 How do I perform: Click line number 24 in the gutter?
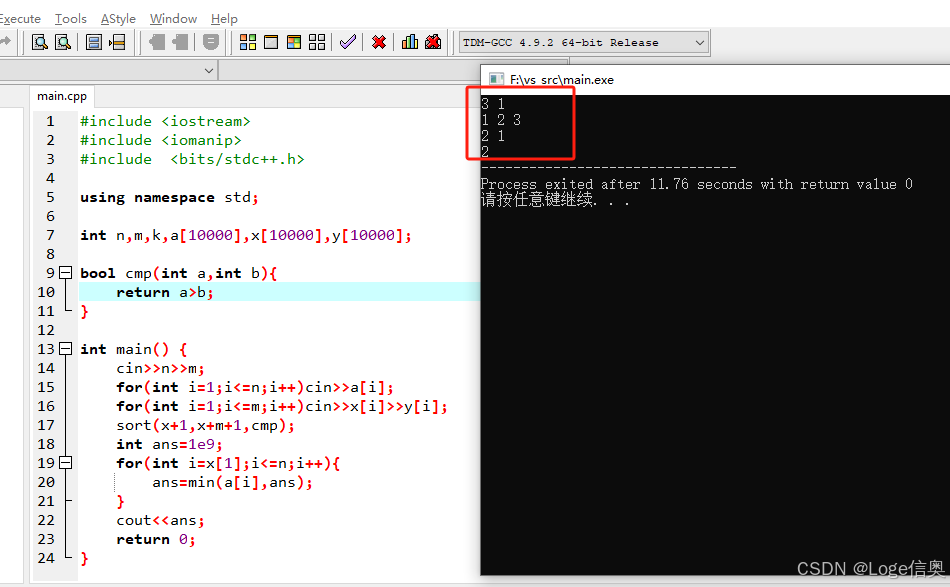46,558
